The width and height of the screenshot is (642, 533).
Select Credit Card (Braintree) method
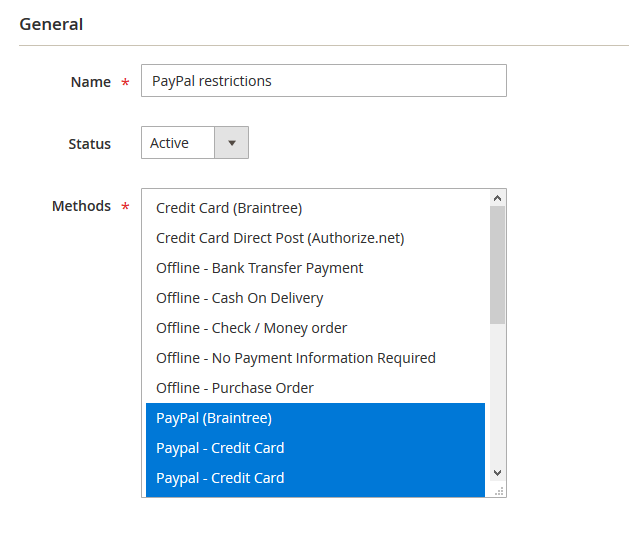pyautogui.click(x=229, y=208)
